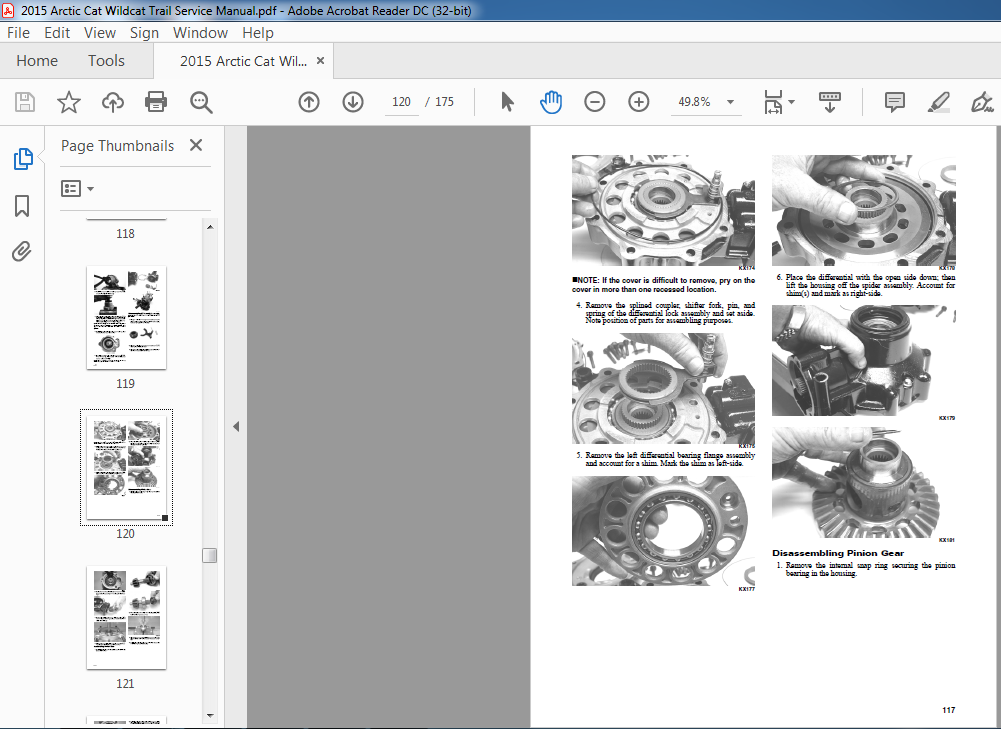Open the Page Thumbnails sidebar icon
The width and height of the screenshot is (1001, 729).
23,159
